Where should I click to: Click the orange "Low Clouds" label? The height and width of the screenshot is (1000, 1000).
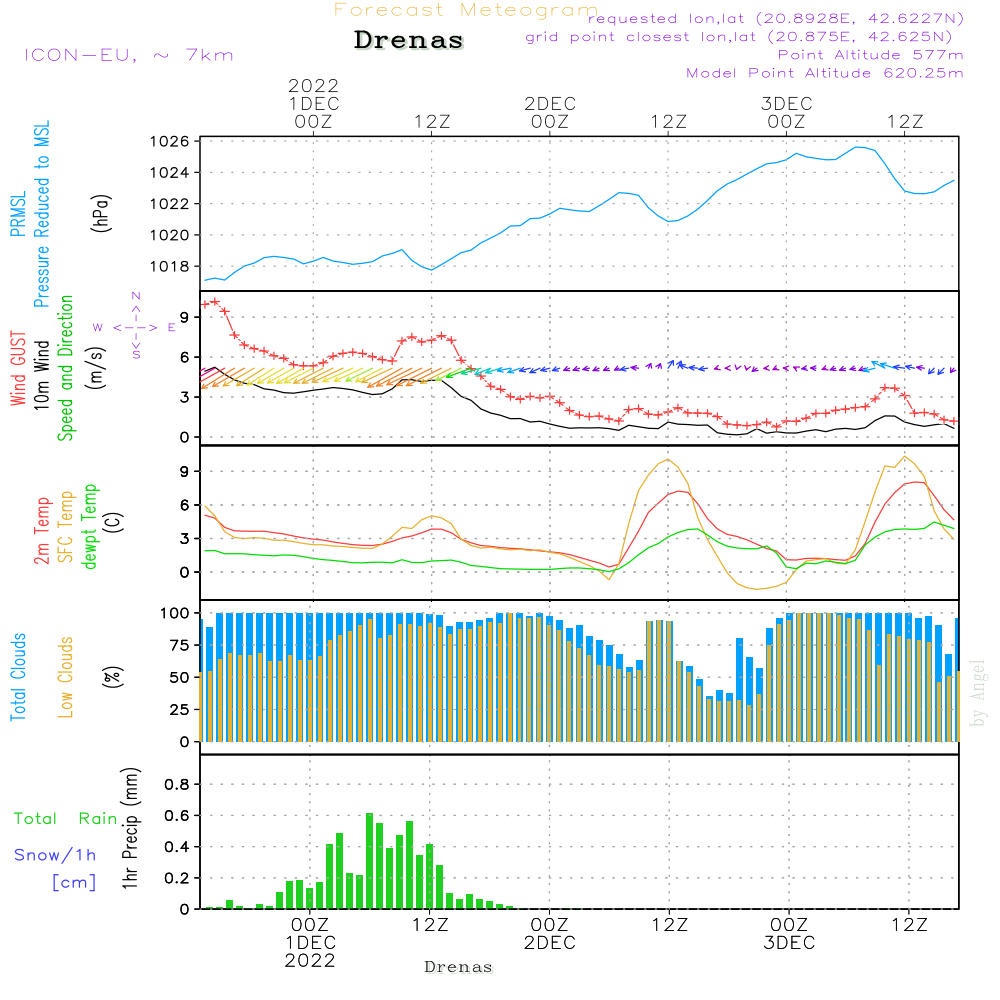coord(66,677)
